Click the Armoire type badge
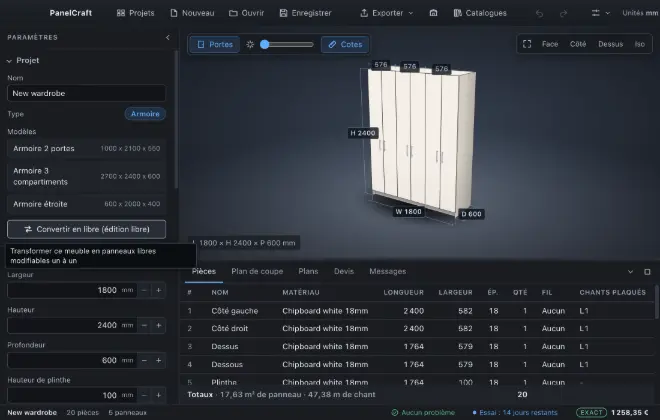 point(145,114)
